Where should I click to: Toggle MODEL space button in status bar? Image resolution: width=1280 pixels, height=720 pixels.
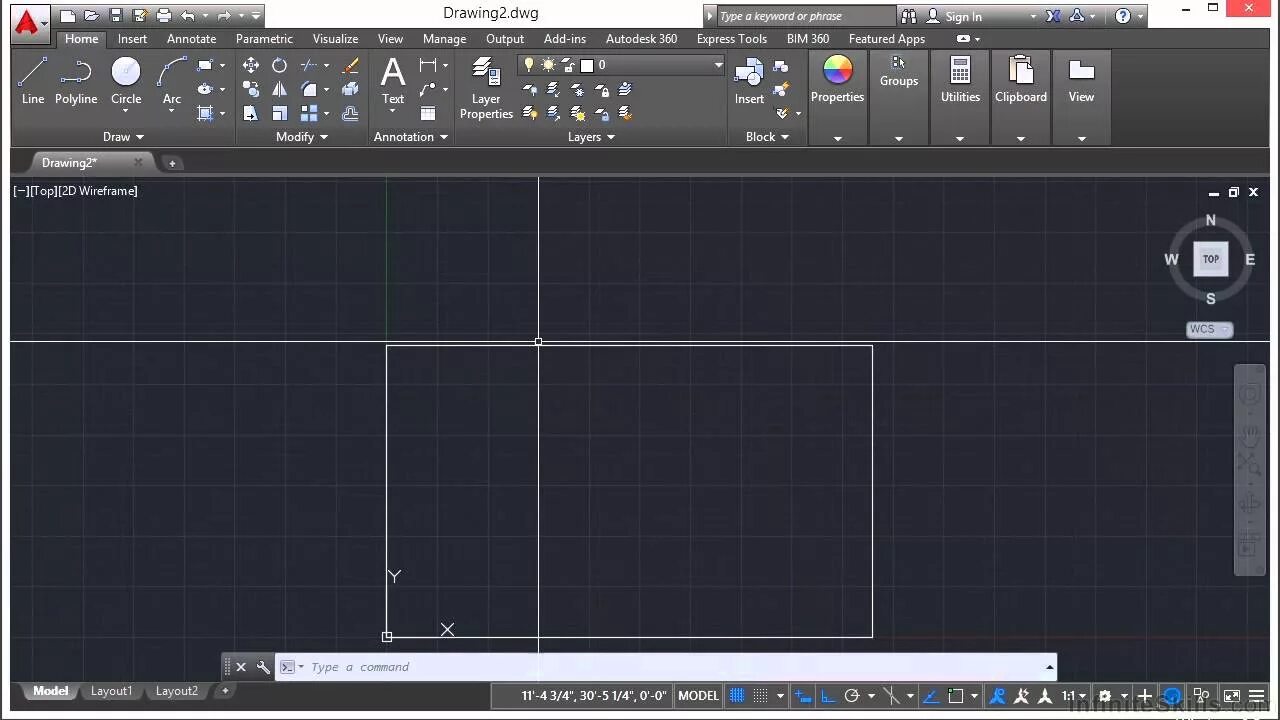pos(698,696)
